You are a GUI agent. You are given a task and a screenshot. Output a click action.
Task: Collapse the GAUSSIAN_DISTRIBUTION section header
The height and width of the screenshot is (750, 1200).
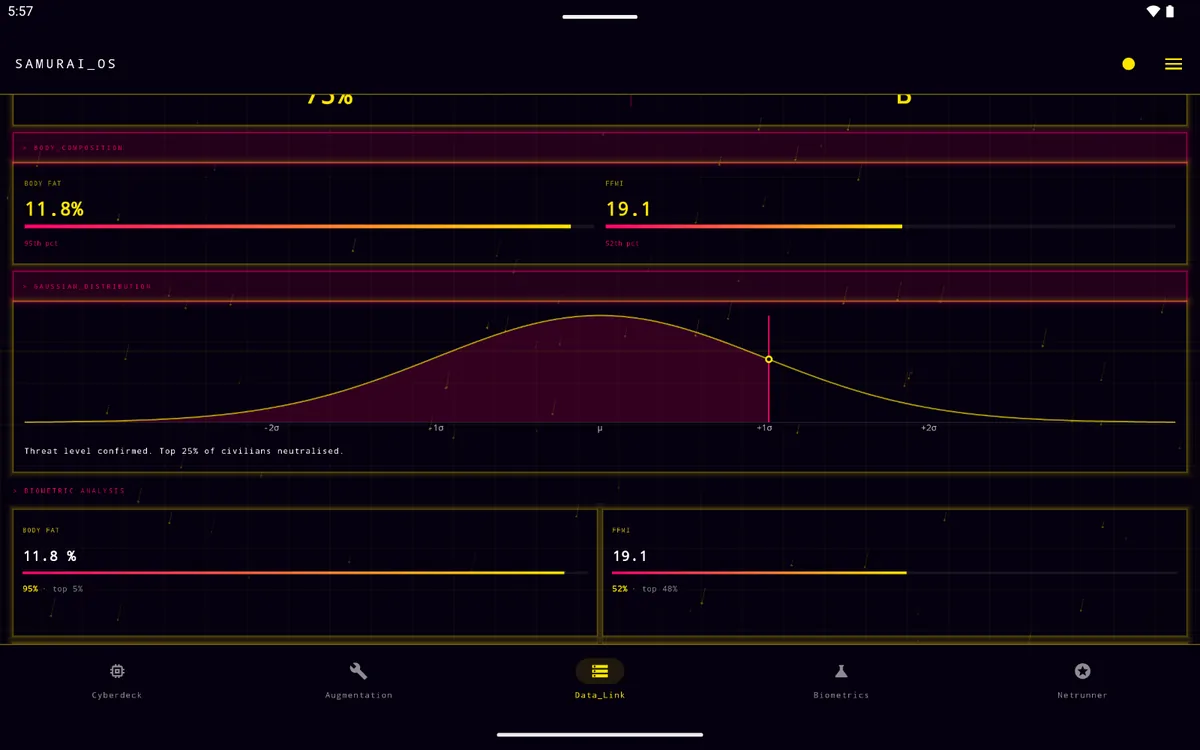600,286
